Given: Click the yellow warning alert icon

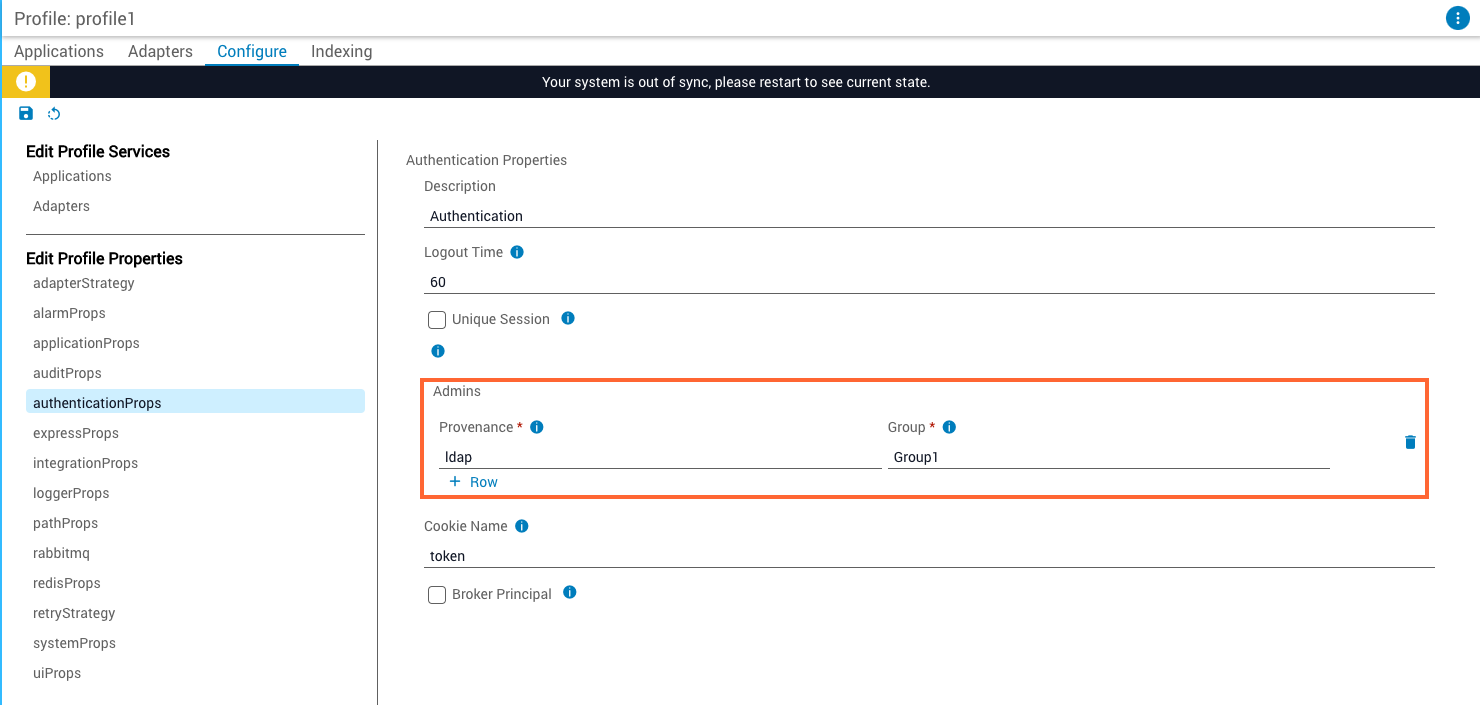Looking at the screenshot, I should [25, 82].
